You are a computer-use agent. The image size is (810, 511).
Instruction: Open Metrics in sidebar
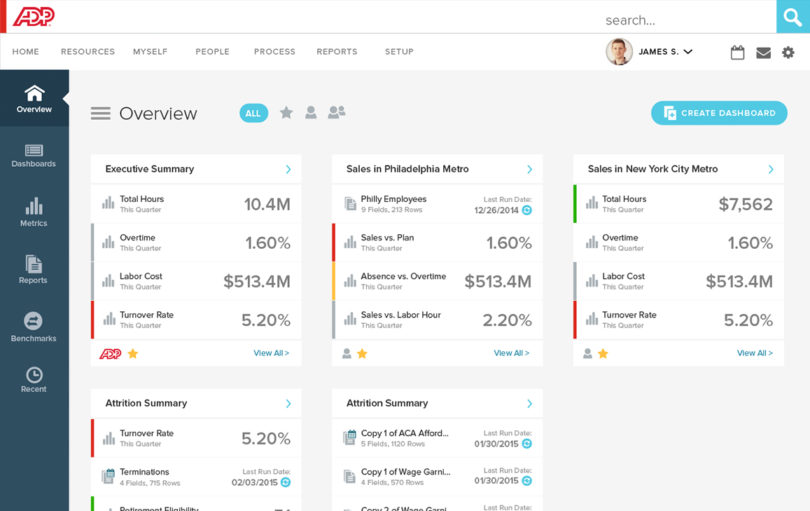tap(34, 212)
